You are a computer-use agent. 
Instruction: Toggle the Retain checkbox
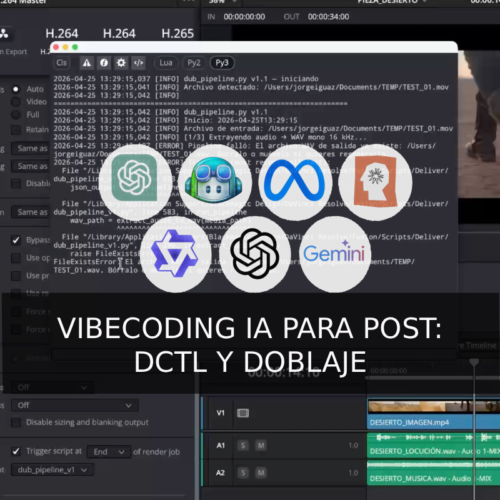click(16, 130)
